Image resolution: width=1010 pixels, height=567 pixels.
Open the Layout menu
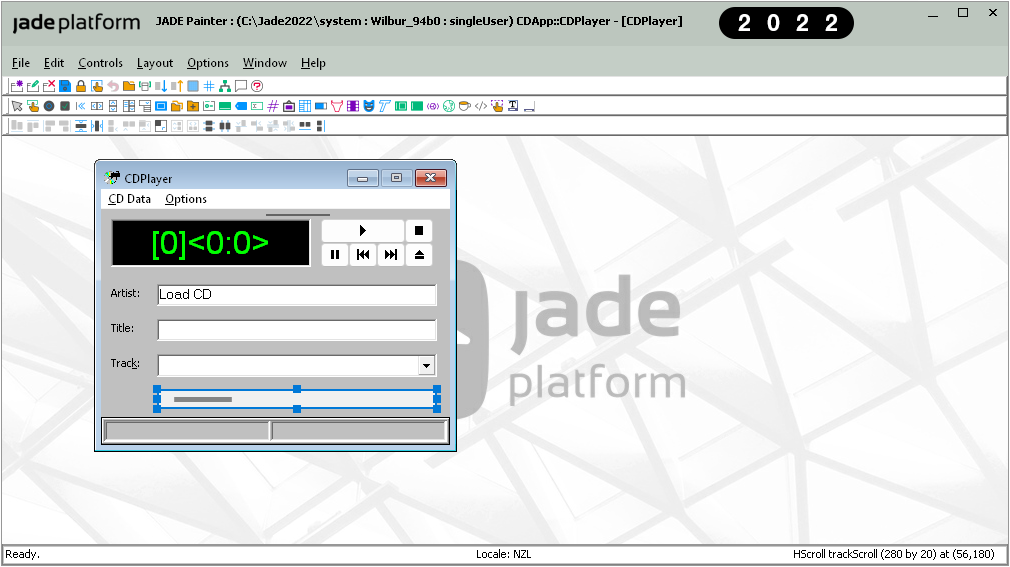click(155, 63)
